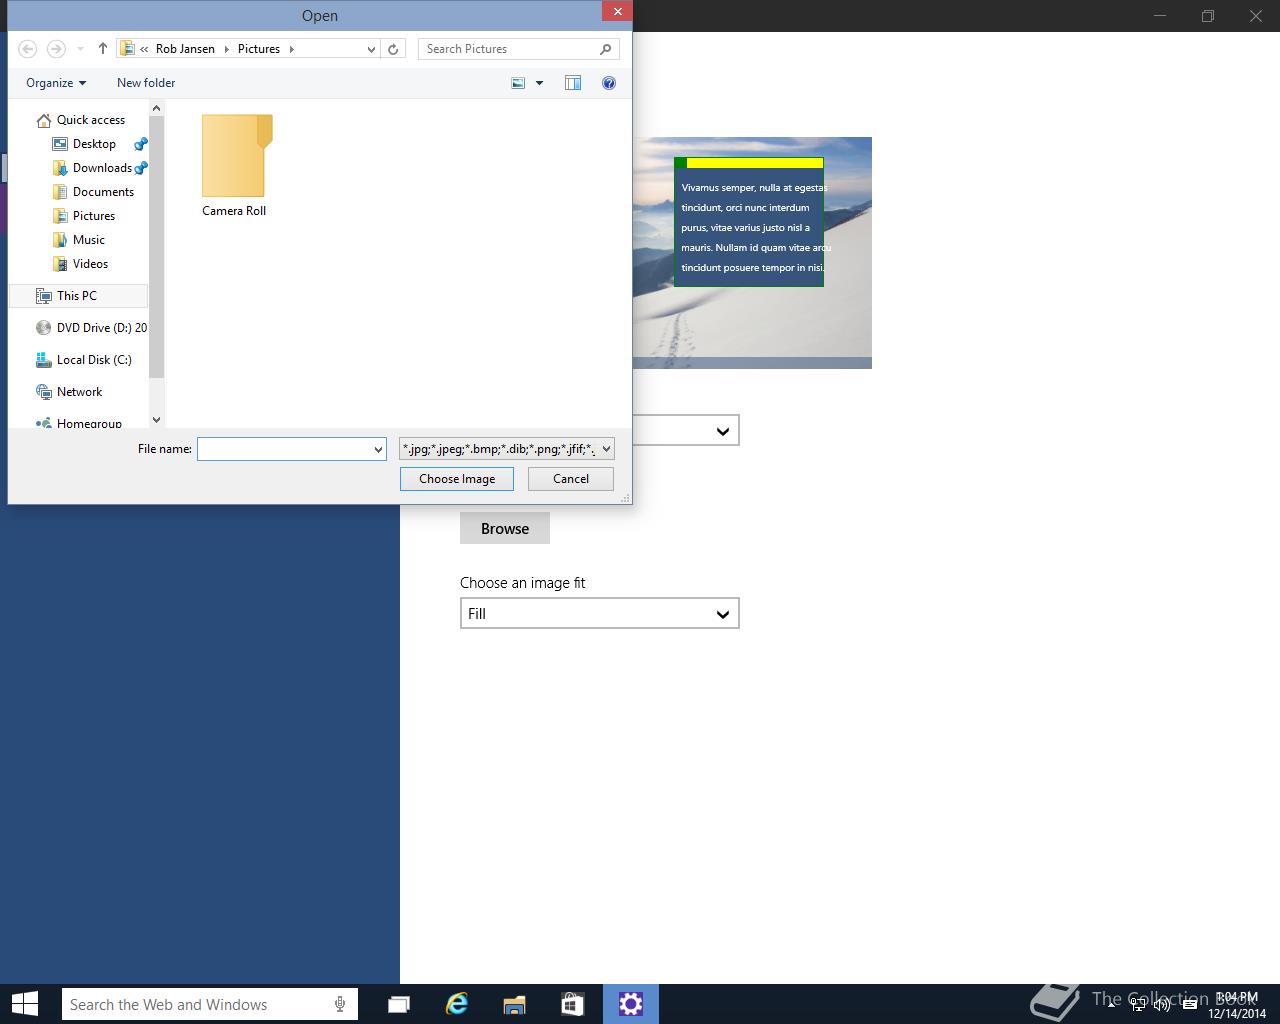Click Rob Jansen in the address path

click(185, 49)
